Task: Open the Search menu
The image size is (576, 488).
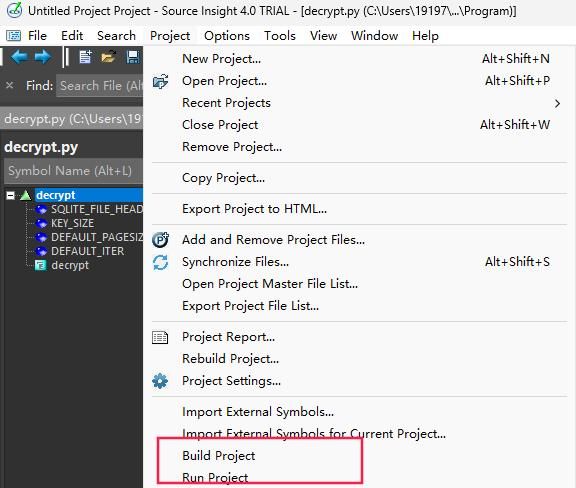Action: (x=116, y=36)
